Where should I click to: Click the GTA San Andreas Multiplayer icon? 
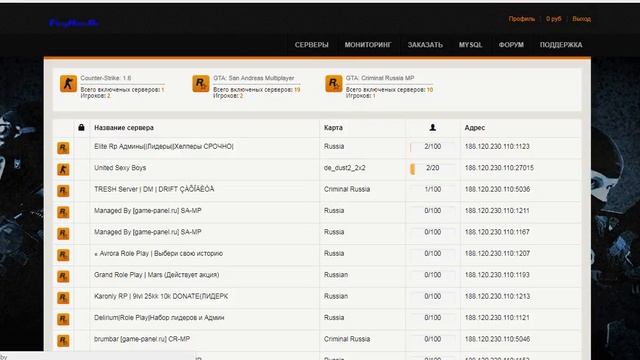pyautogui.click(x=201, y=84)
